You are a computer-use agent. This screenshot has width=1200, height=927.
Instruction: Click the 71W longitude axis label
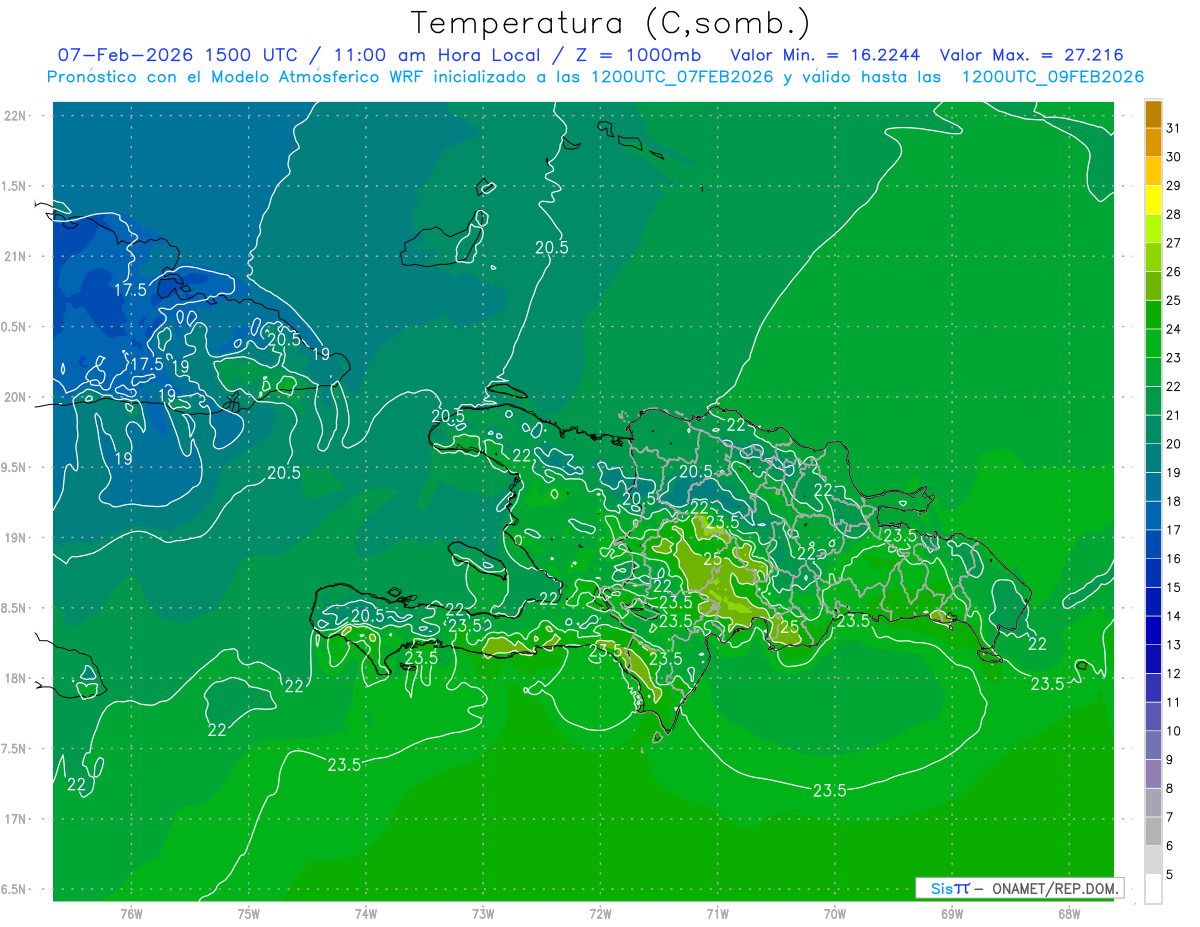(x=717, y=914)
